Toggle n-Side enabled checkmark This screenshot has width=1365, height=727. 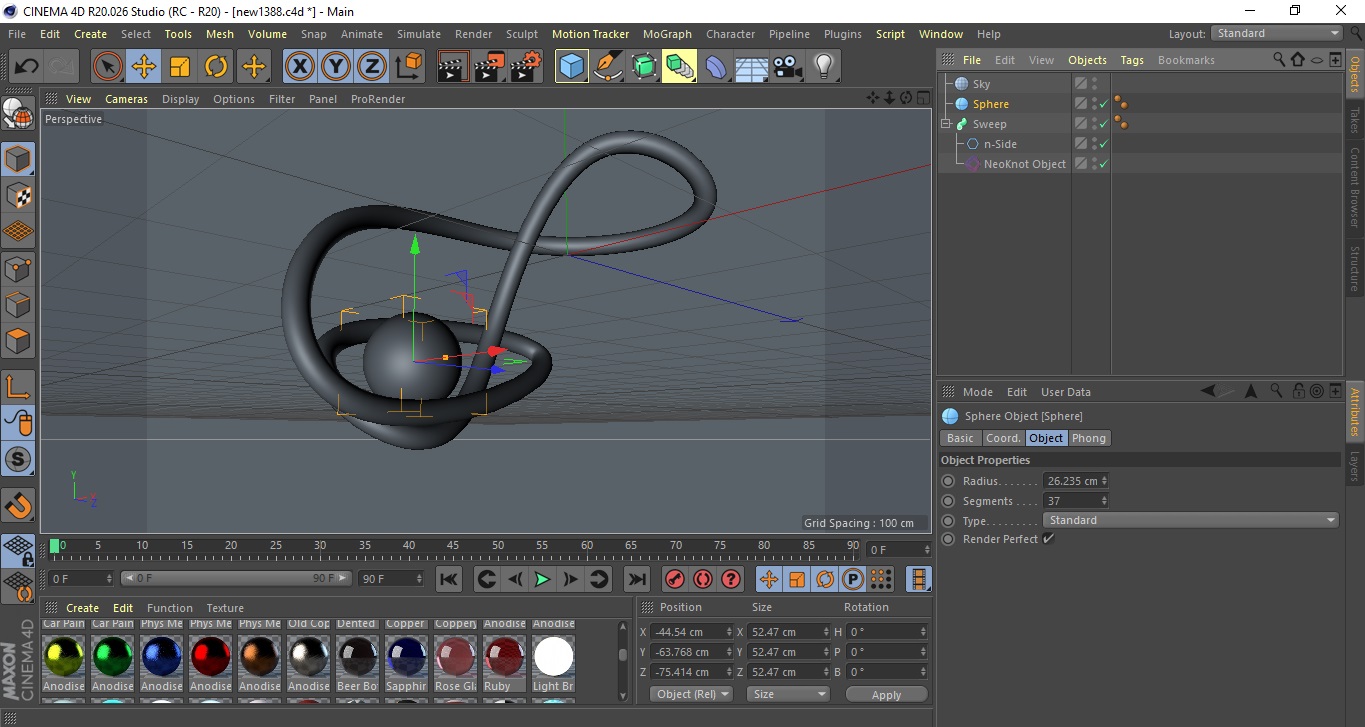point(1103,144)
